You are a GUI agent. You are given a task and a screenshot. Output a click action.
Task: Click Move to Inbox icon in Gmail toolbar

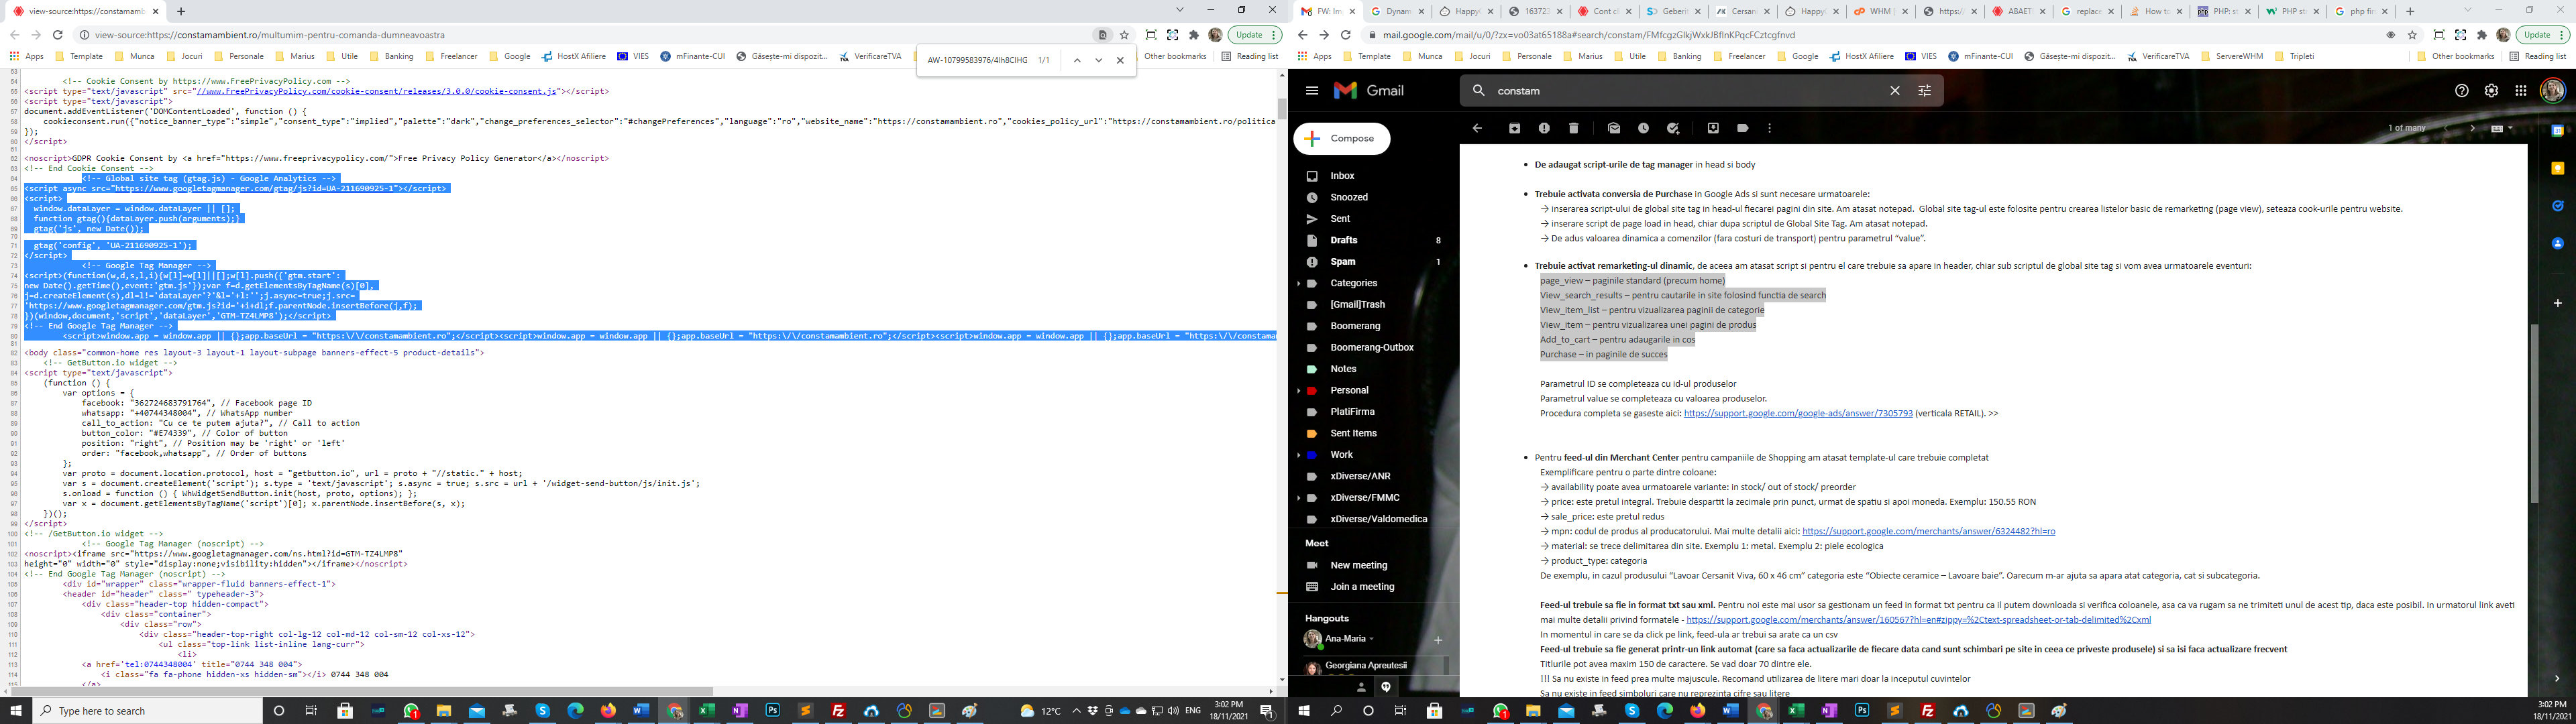coord(1713,128)
